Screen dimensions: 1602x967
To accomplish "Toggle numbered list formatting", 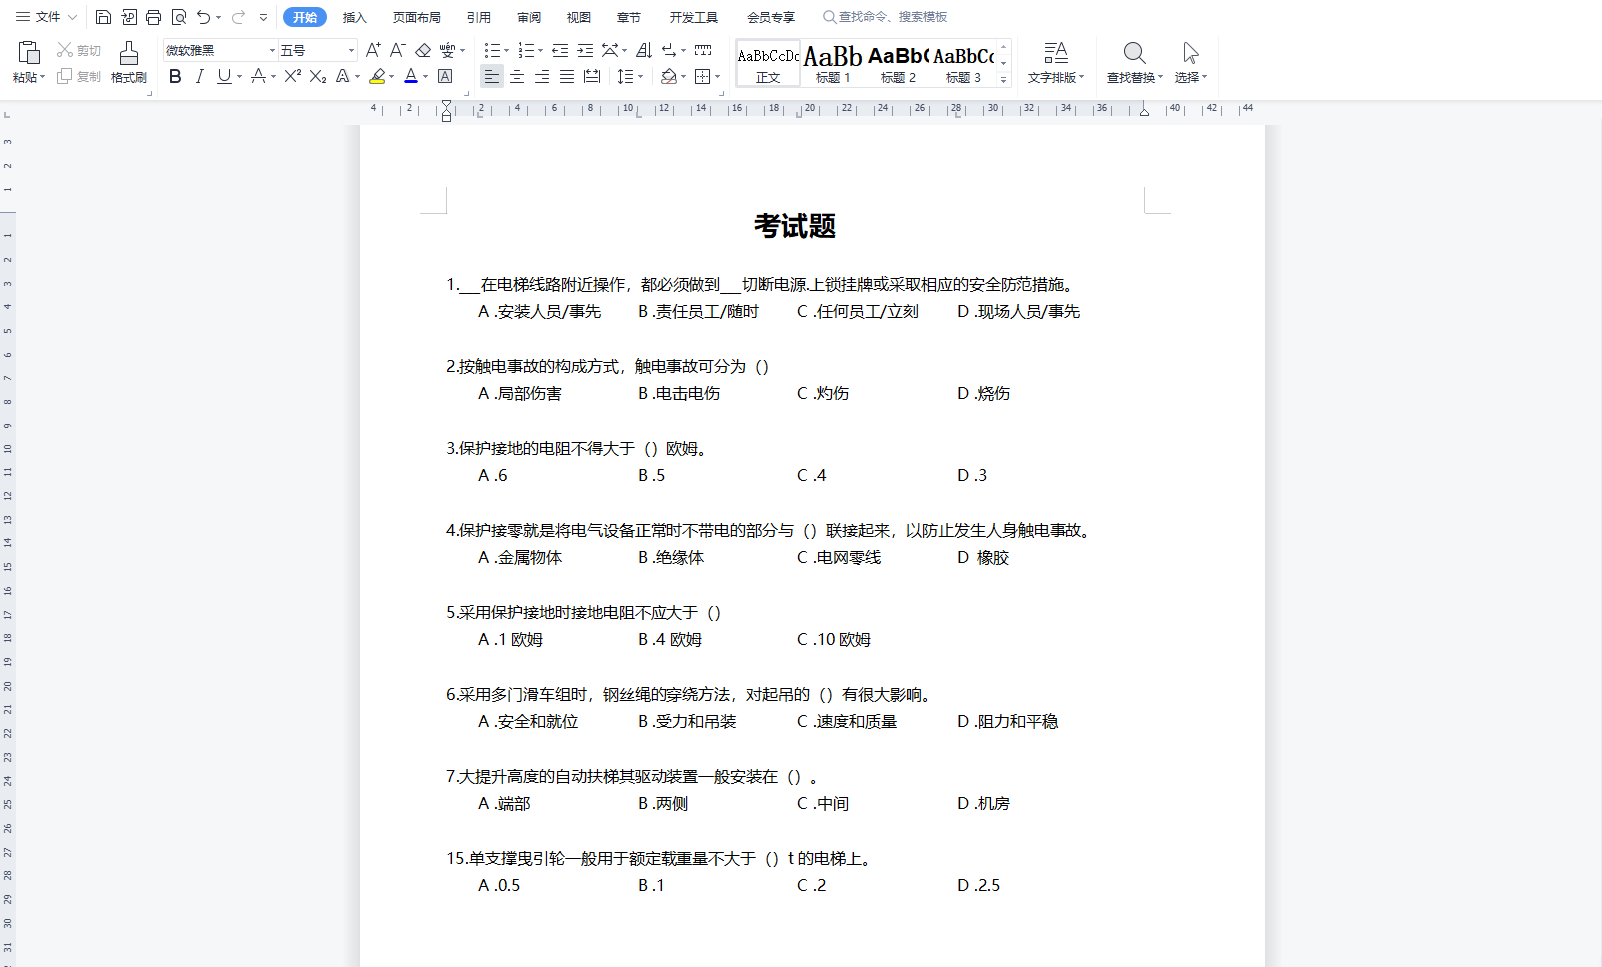I will tap(526, 50).
